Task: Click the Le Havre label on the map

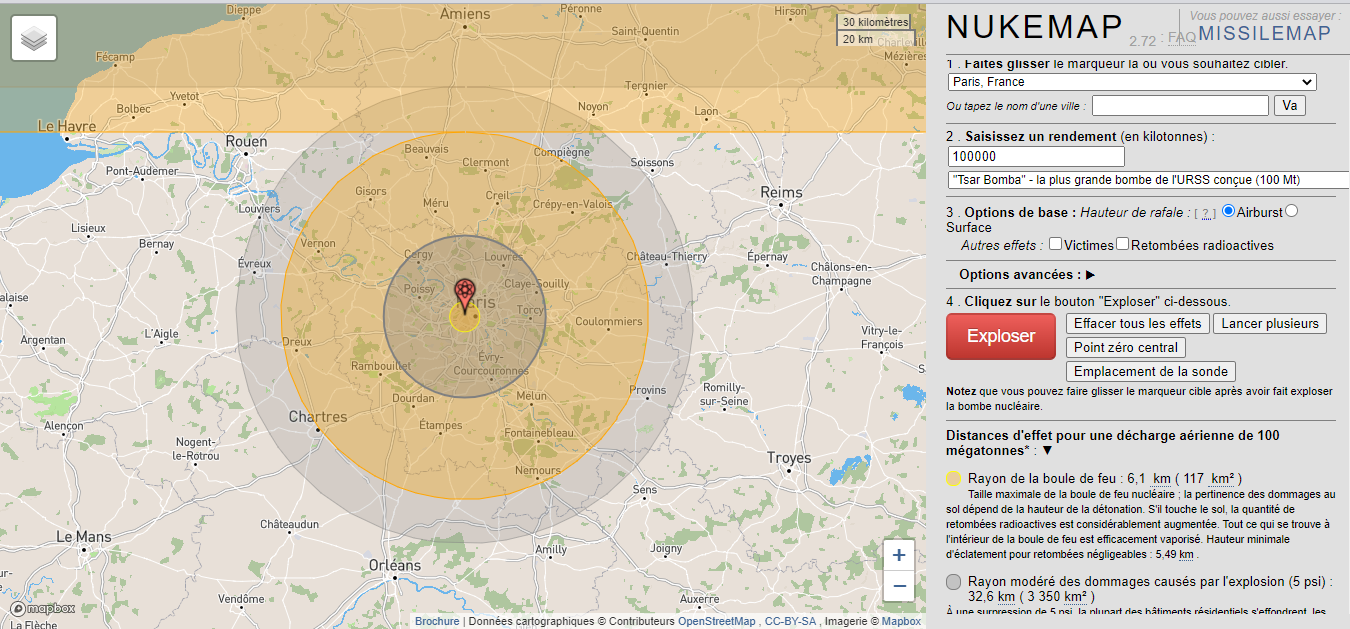Action: tap(67, 126)
